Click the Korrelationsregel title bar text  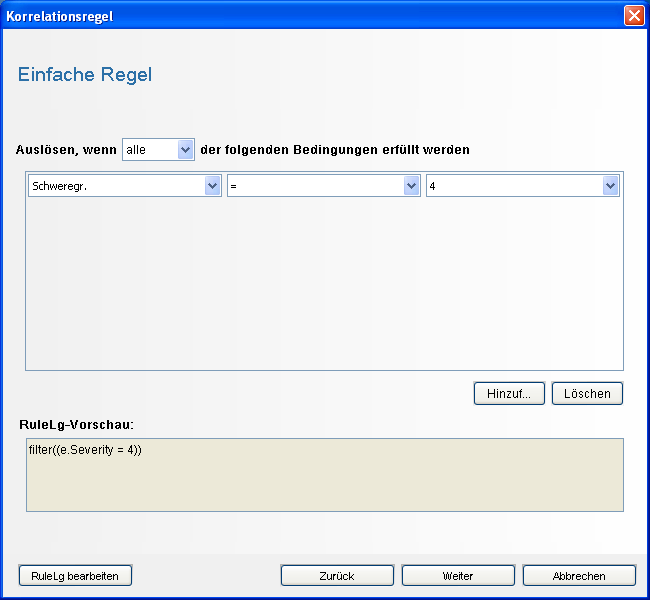(x=60, y=17)
